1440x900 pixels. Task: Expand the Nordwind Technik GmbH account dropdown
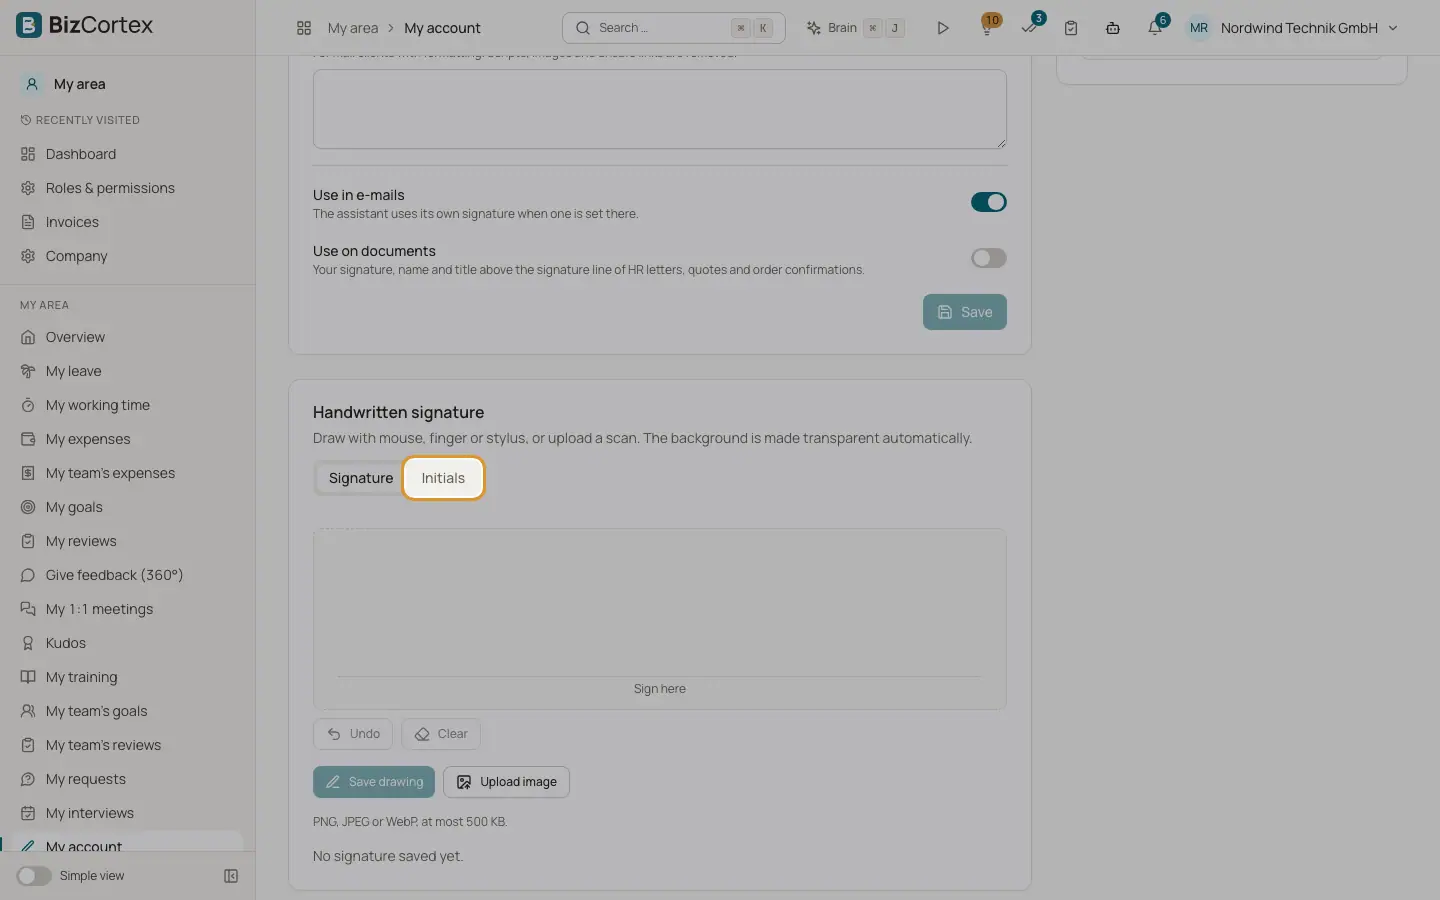(x=1309, y=28)
